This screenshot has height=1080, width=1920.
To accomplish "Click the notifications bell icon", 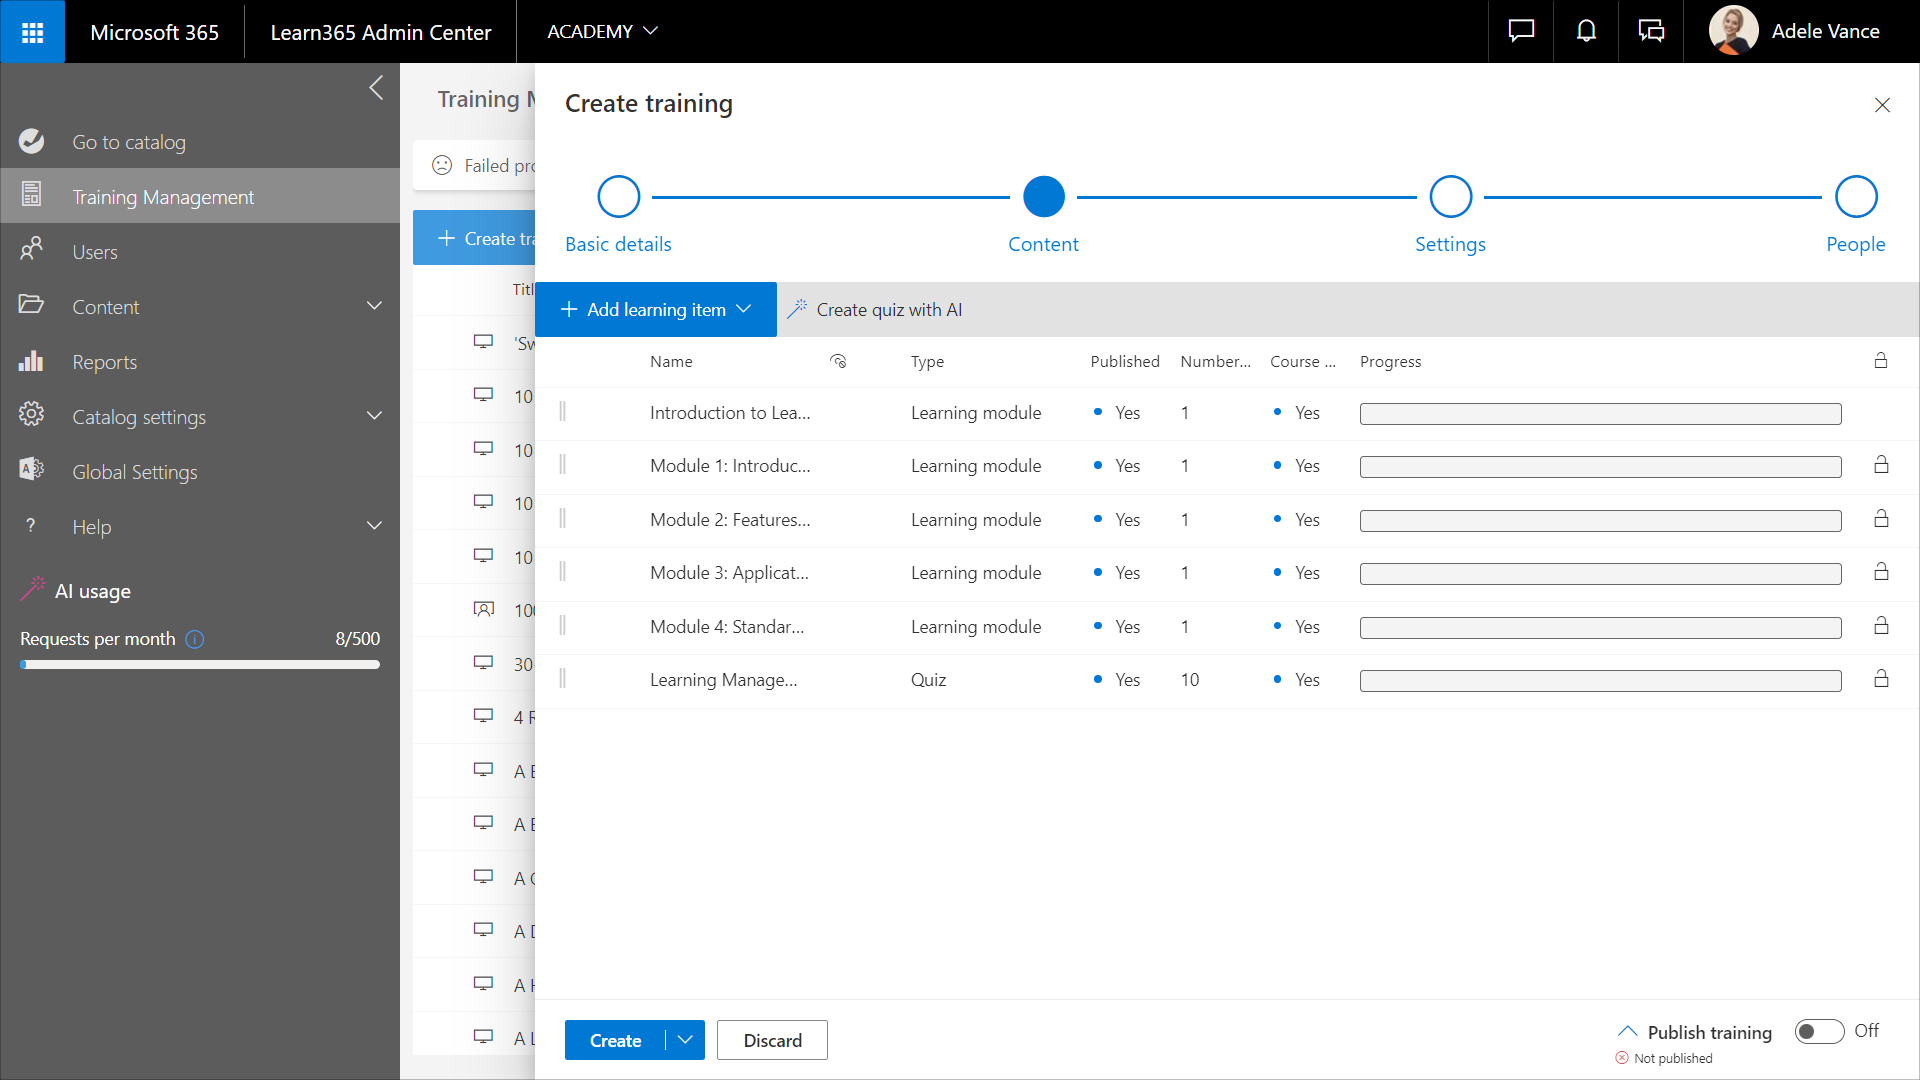I will click(1586, 32).
